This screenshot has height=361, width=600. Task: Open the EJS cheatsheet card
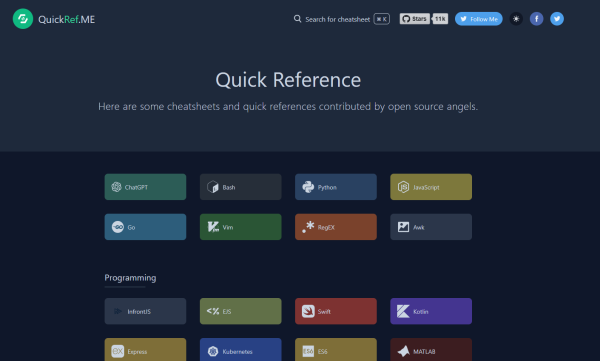(241, 311)
